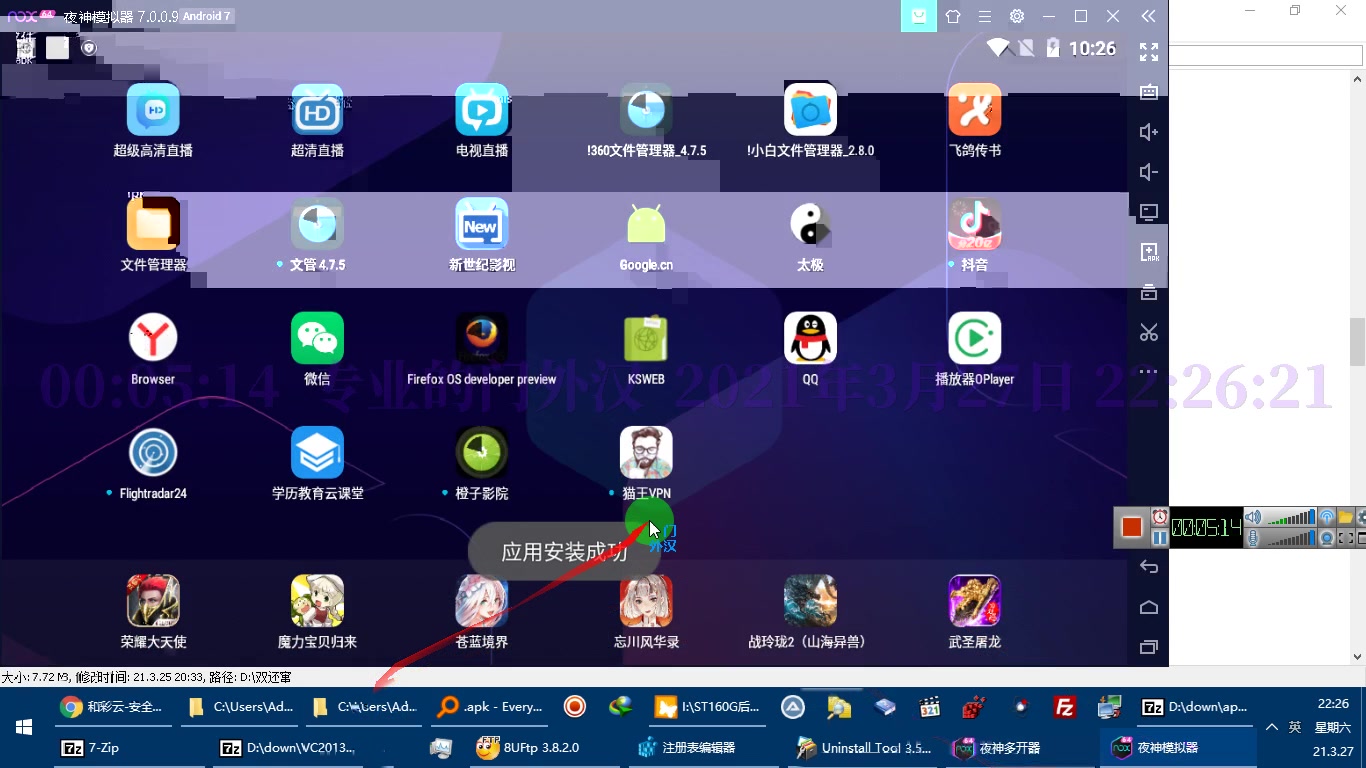This screenshot has width=1366, height=768.
Task: Tap the Android home button
Action: click(x=1149, y=607)
